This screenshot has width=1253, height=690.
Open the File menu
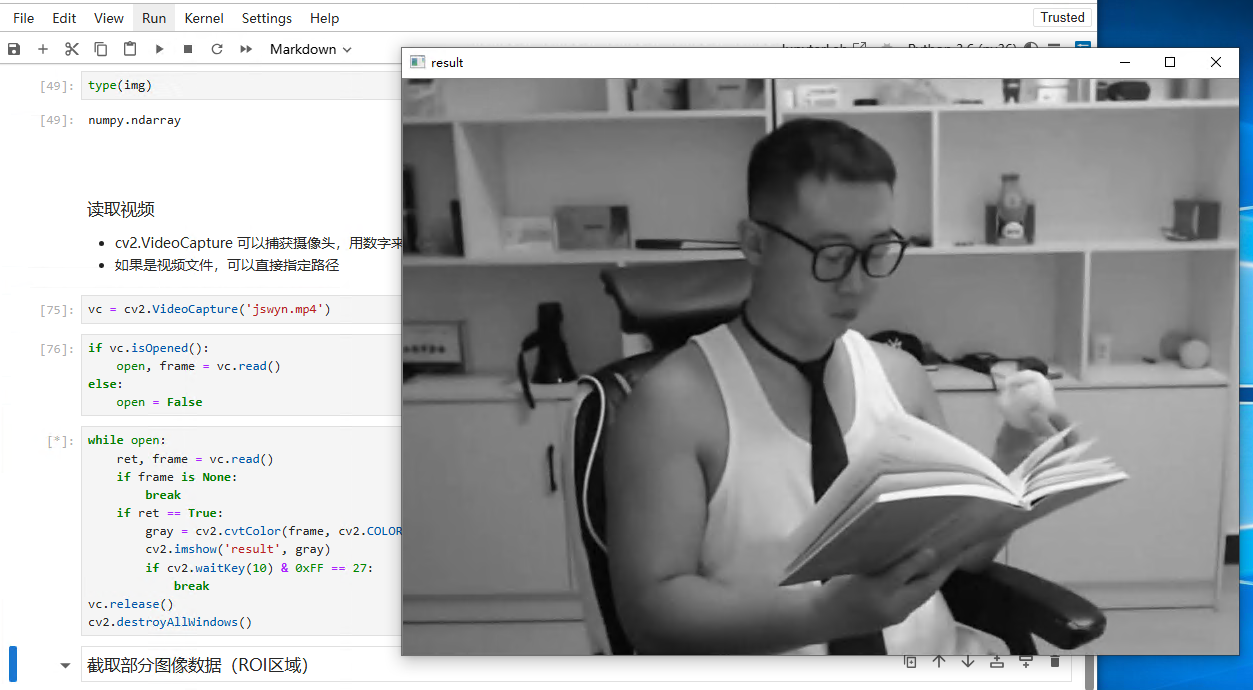tap(23, 18)
